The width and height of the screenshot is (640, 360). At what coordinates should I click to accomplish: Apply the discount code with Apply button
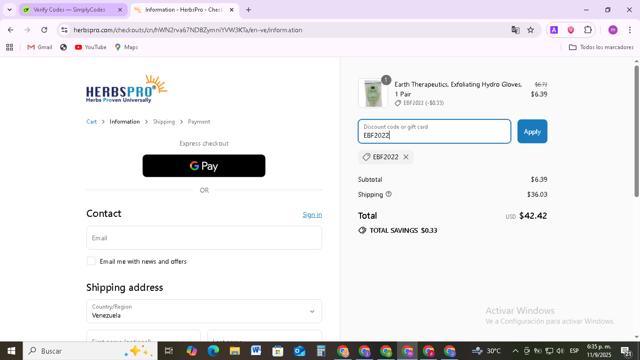coord(532,131)
